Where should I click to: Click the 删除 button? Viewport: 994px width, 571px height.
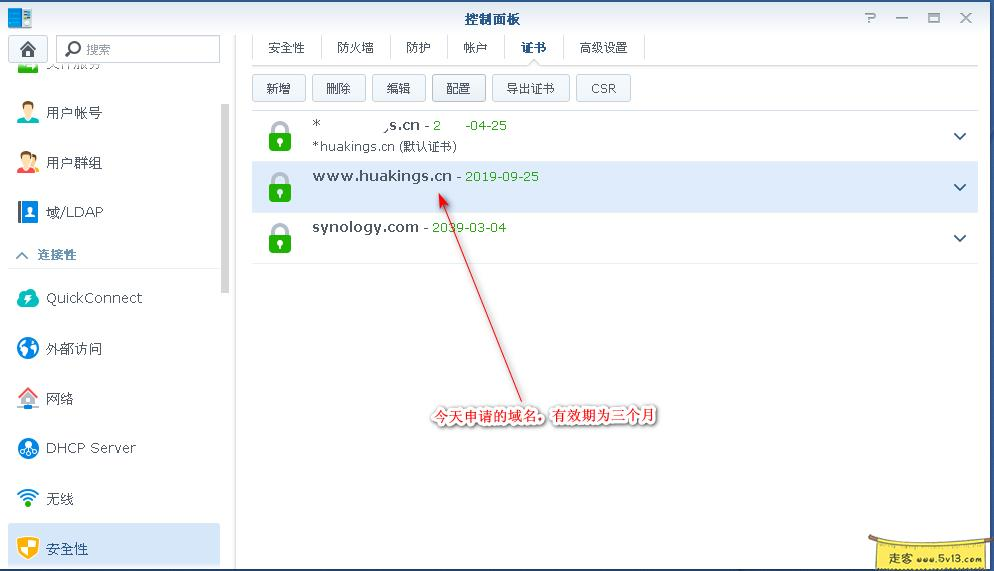click(x=339, y=88)
